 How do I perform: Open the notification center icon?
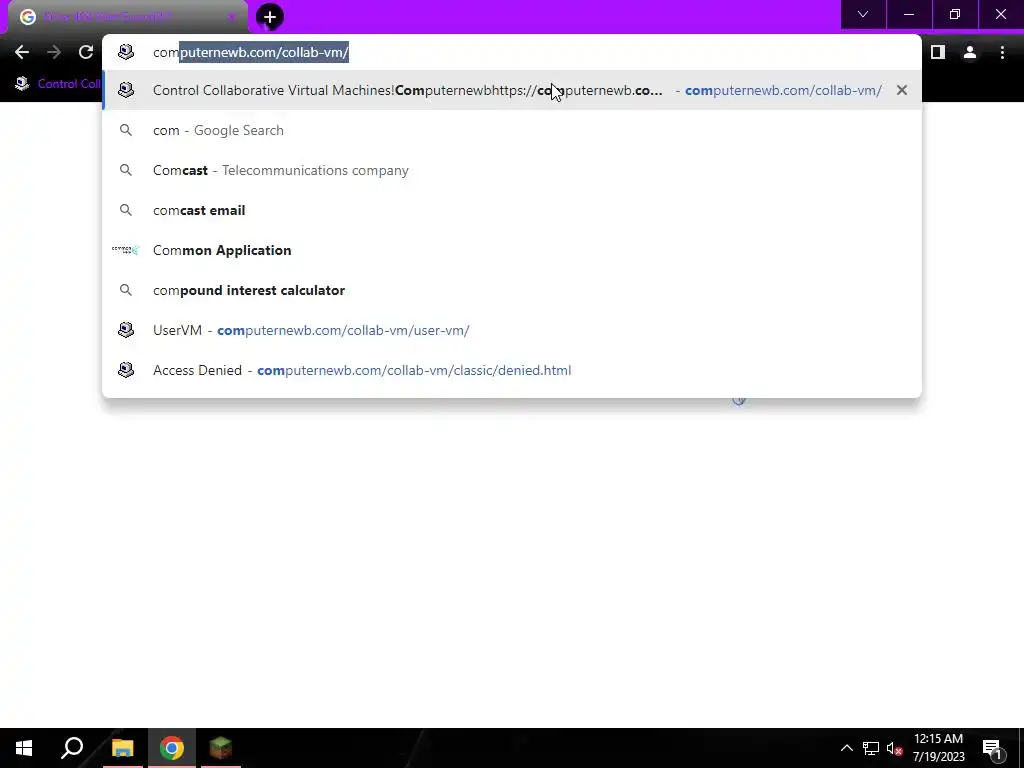click(993, 748)
